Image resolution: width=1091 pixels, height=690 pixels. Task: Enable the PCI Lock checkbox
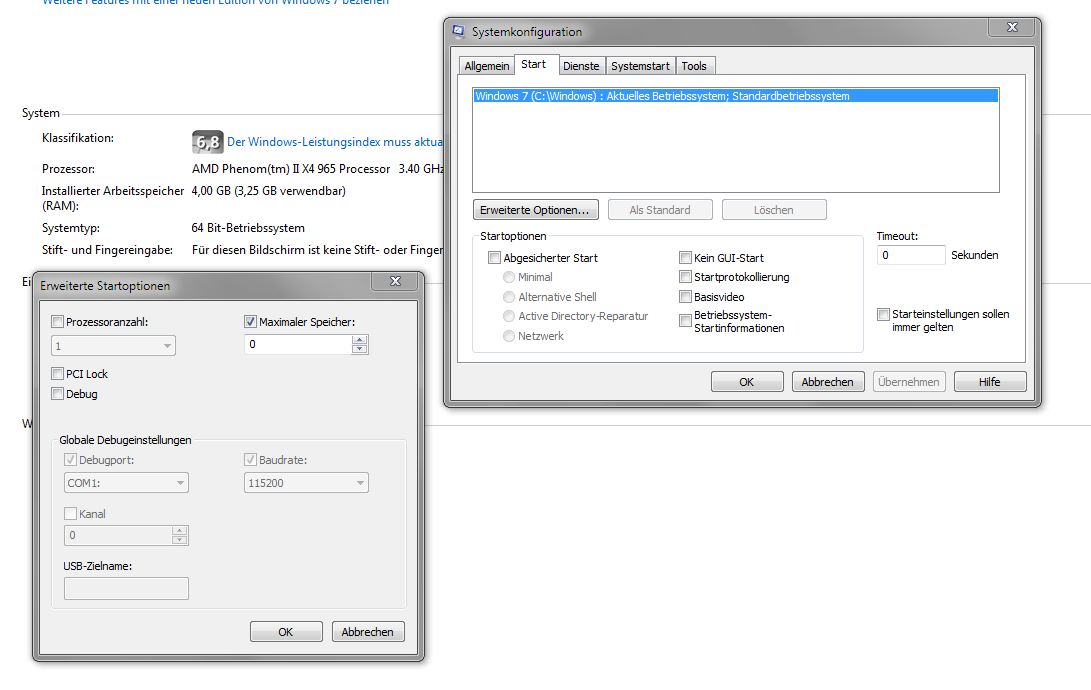[58, 374]
